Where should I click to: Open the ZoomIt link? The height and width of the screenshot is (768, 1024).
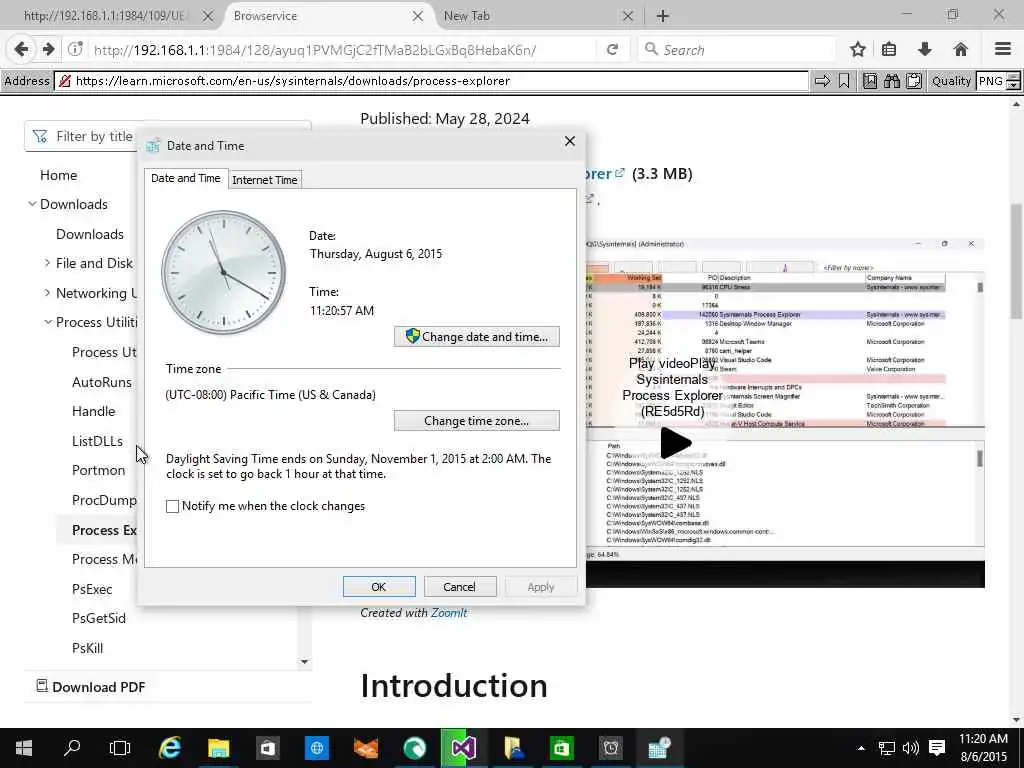[x=449, y=613]
